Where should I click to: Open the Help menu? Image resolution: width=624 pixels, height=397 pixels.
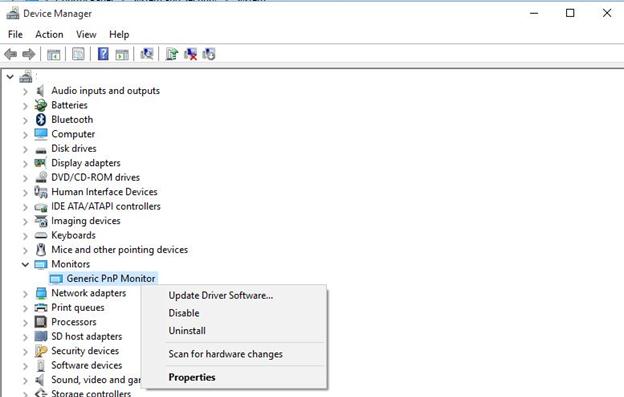tap(119, 35)
